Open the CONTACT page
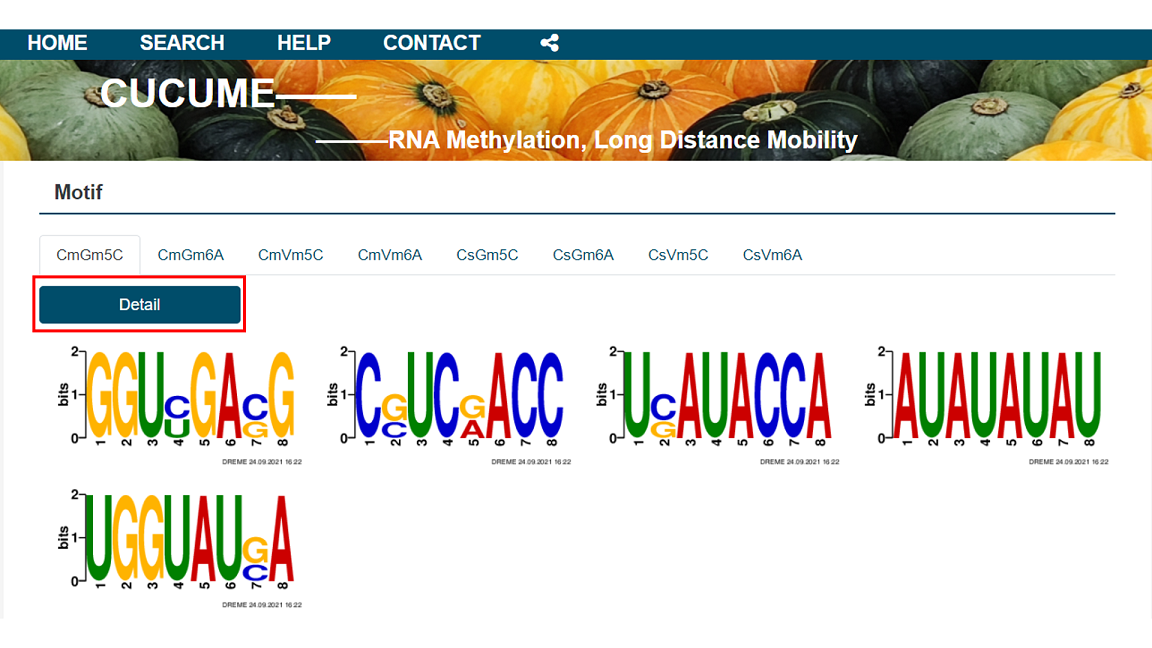Image resolution: width=1152 pixels, height=648 pixels. (432, 43)
